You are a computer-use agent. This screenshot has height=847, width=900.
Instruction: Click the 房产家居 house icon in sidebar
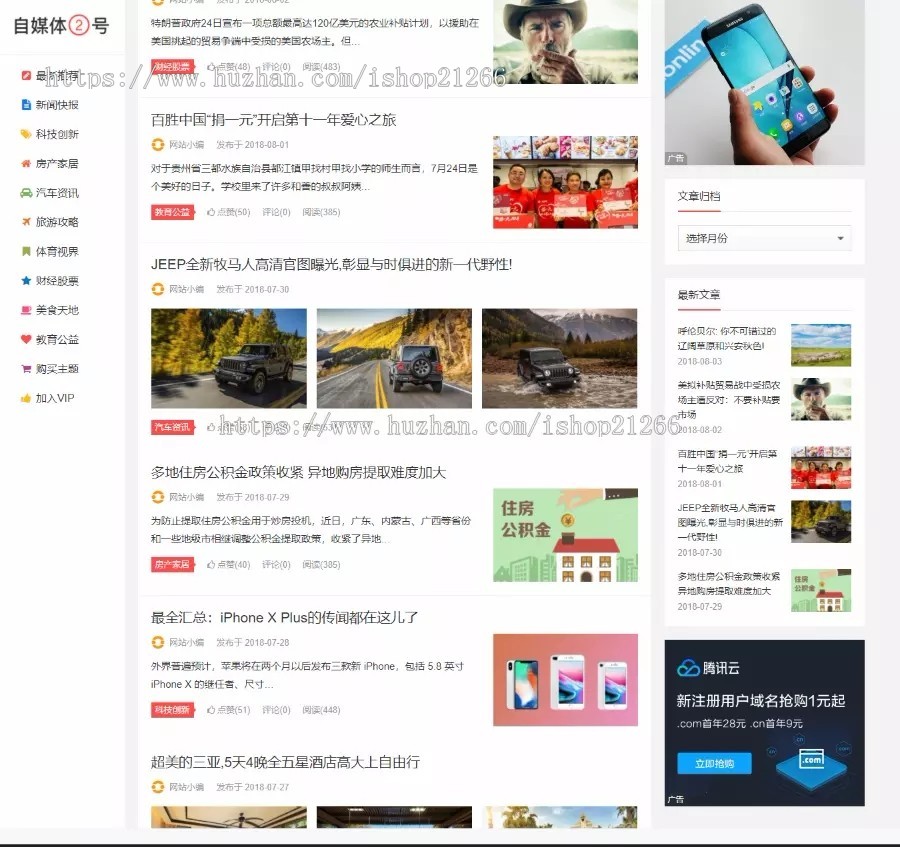tap(28, 163)
